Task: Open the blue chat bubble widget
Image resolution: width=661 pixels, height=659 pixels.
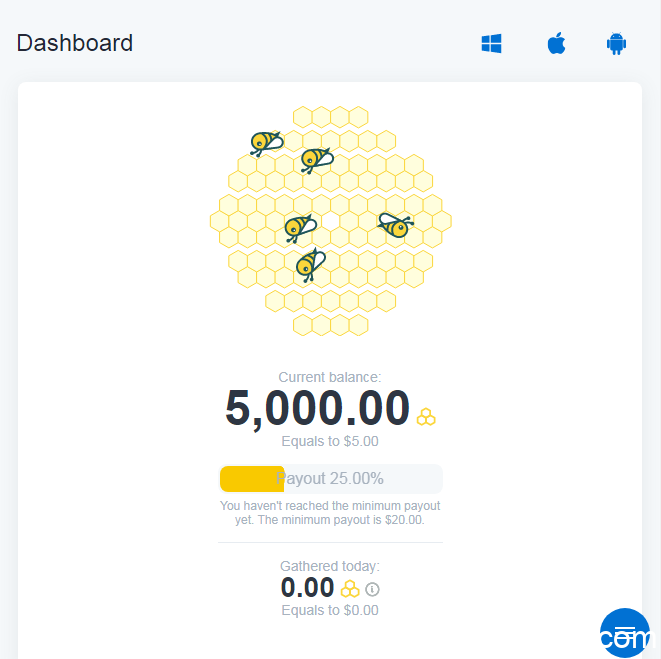Action: (625, 633)
